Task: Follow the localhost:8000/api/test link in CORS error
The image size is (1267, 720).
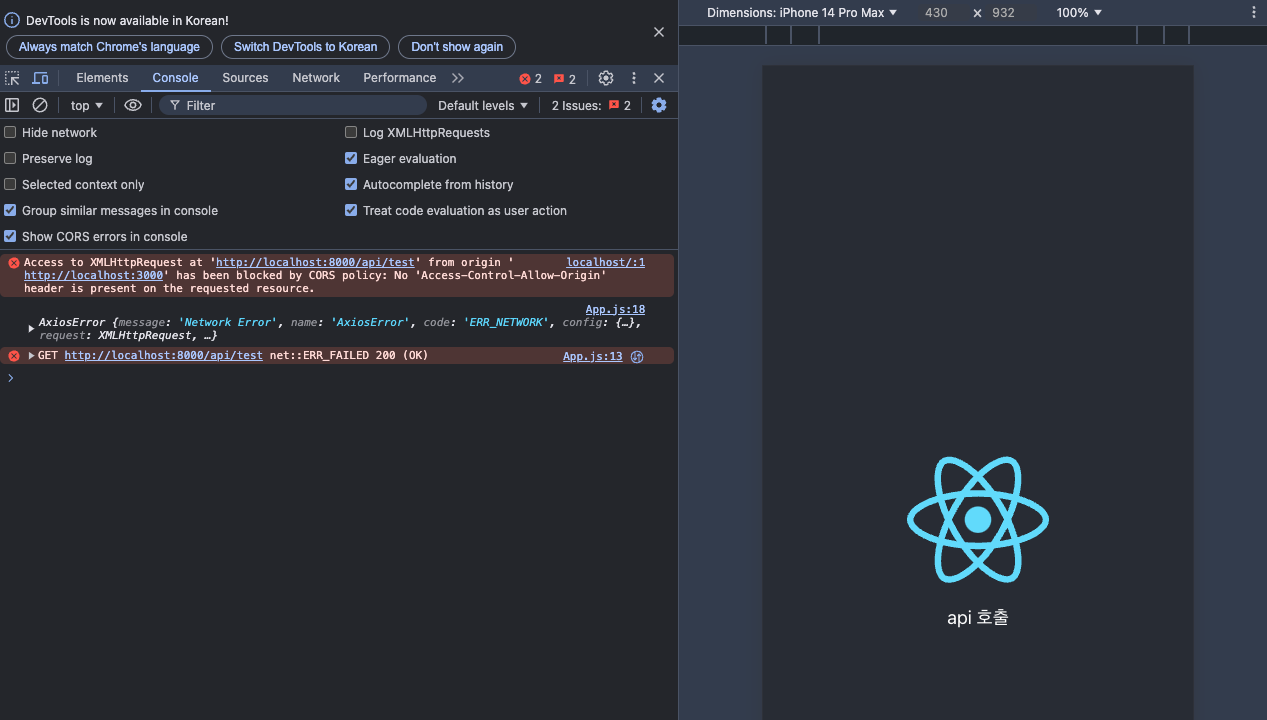Action: 315,263
